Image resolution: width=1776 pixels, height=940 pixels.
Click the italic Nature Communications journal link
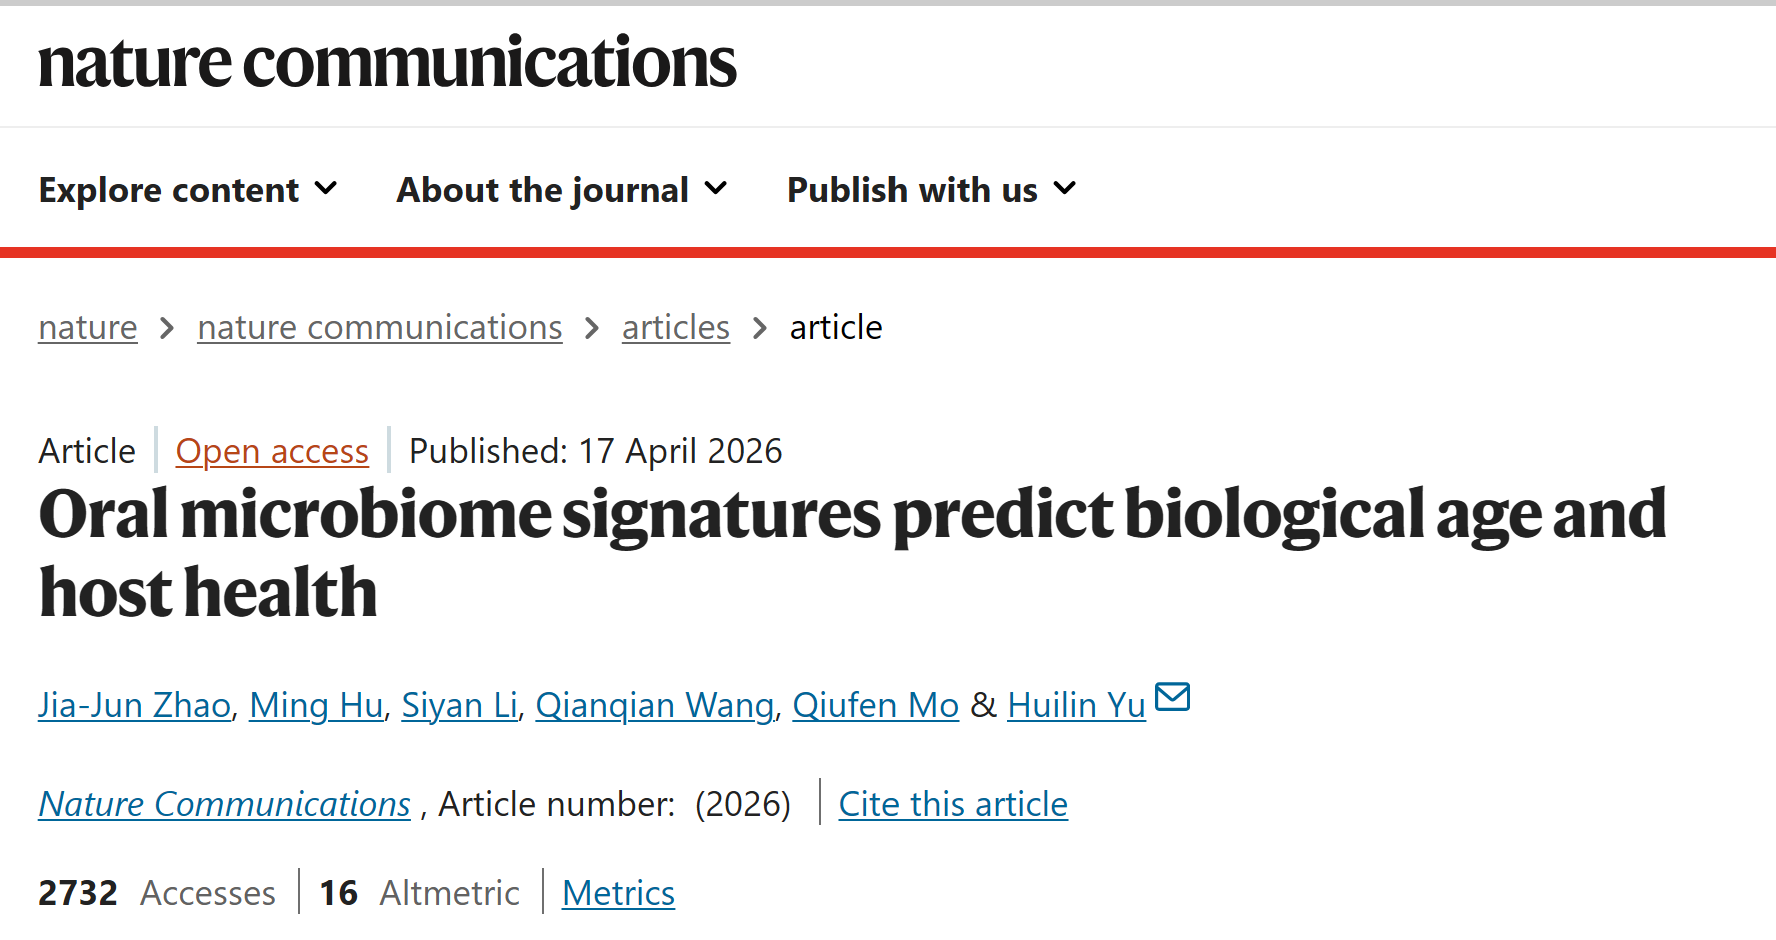(x=225, y=805)
